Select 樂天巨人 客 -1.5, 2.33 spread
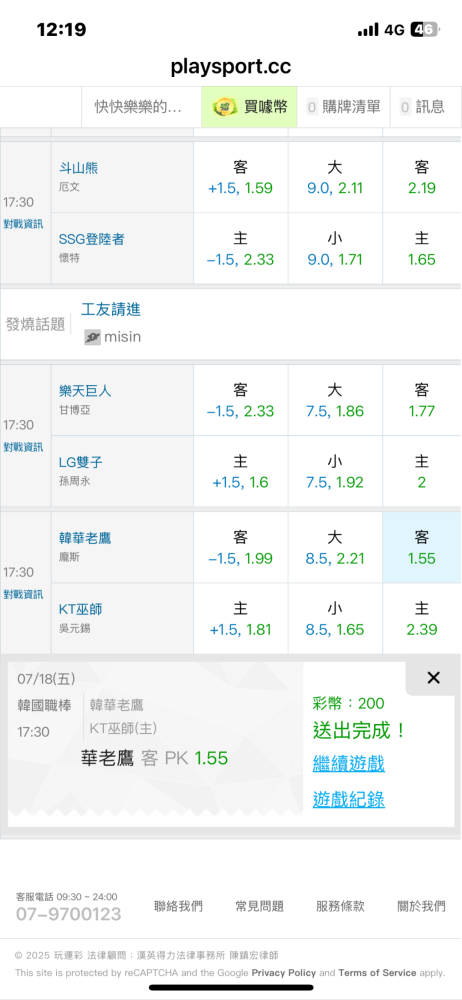The image size is (462, 1000). pos(241,400)
